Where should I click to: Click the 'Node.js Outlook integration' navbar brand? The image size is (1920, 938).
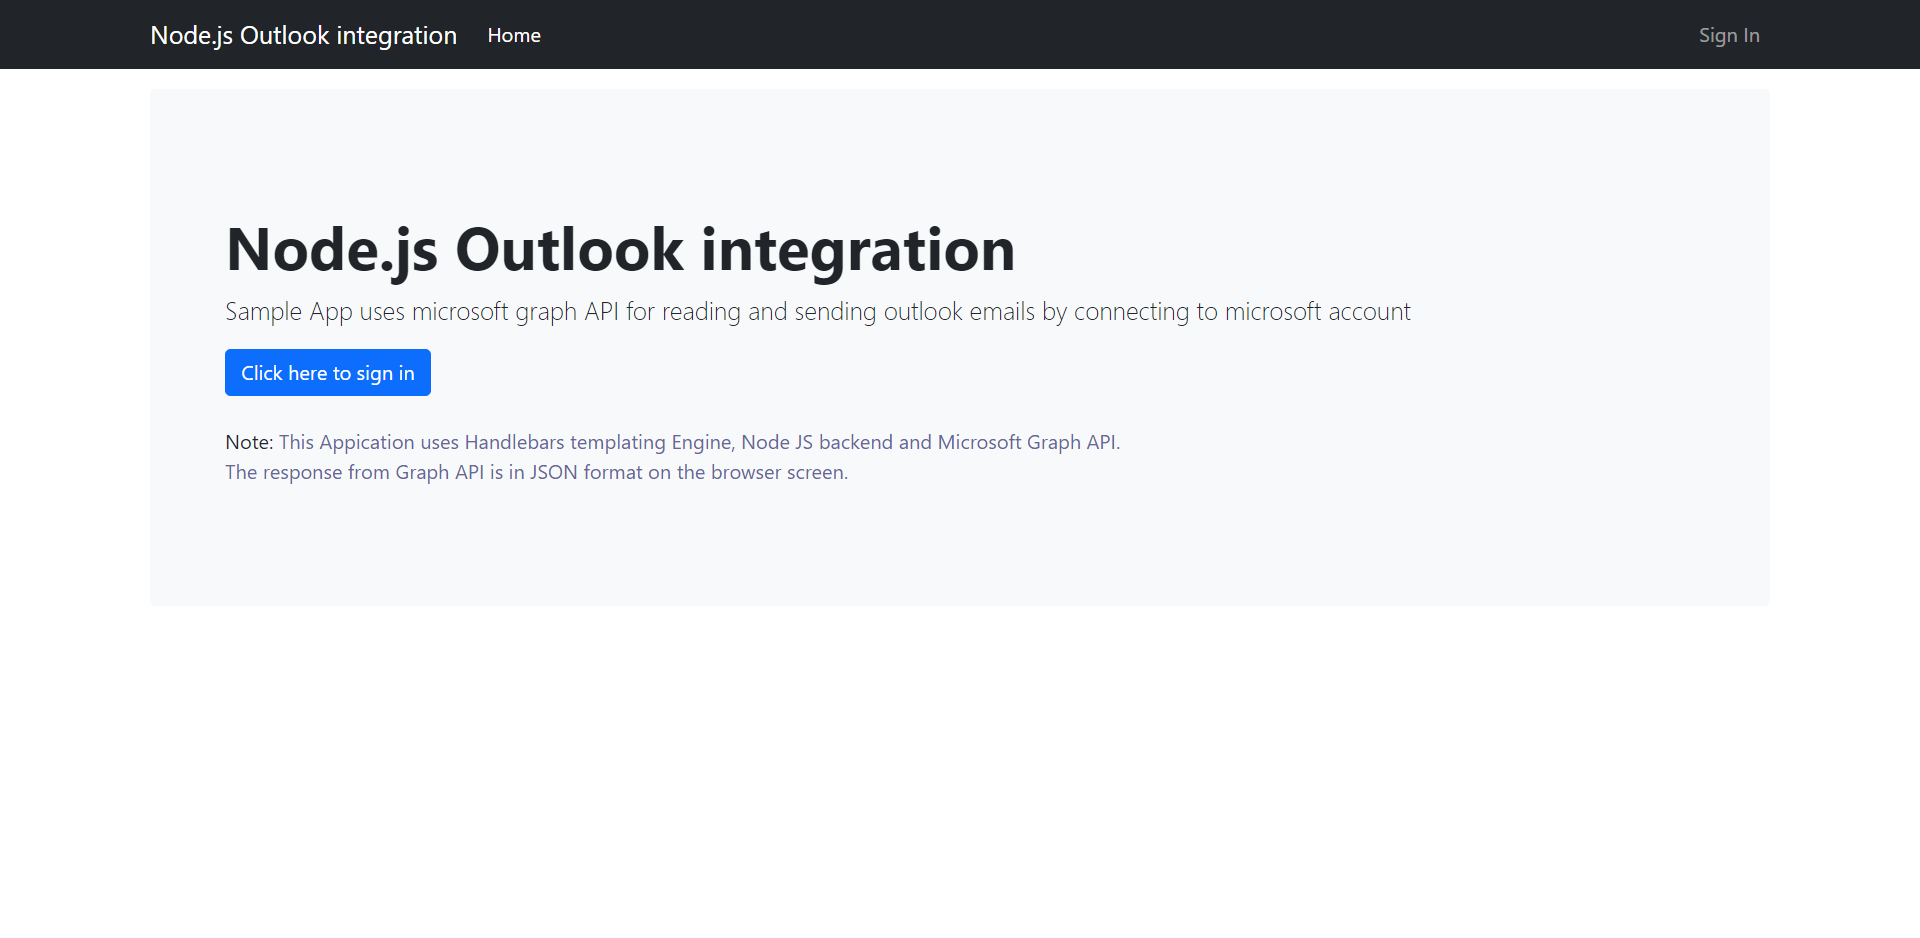click(x=303, y=35)
